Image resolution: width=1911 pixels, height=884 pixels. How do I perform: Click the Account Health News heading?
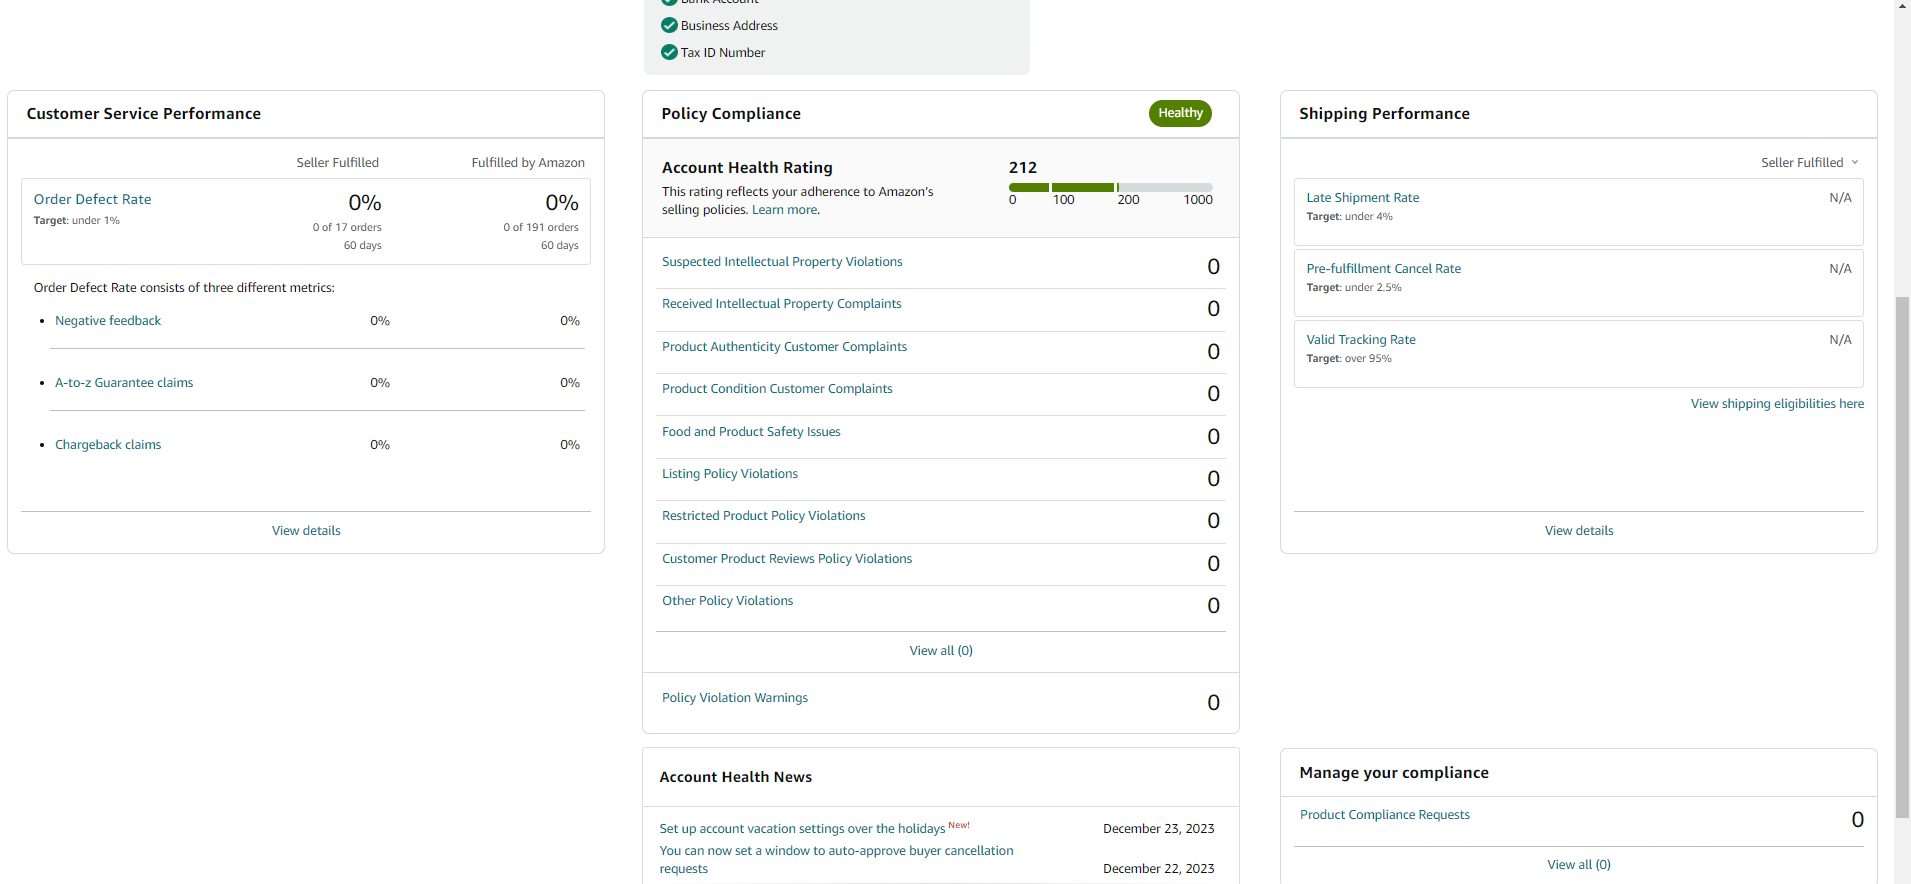[x=735, y=777]
